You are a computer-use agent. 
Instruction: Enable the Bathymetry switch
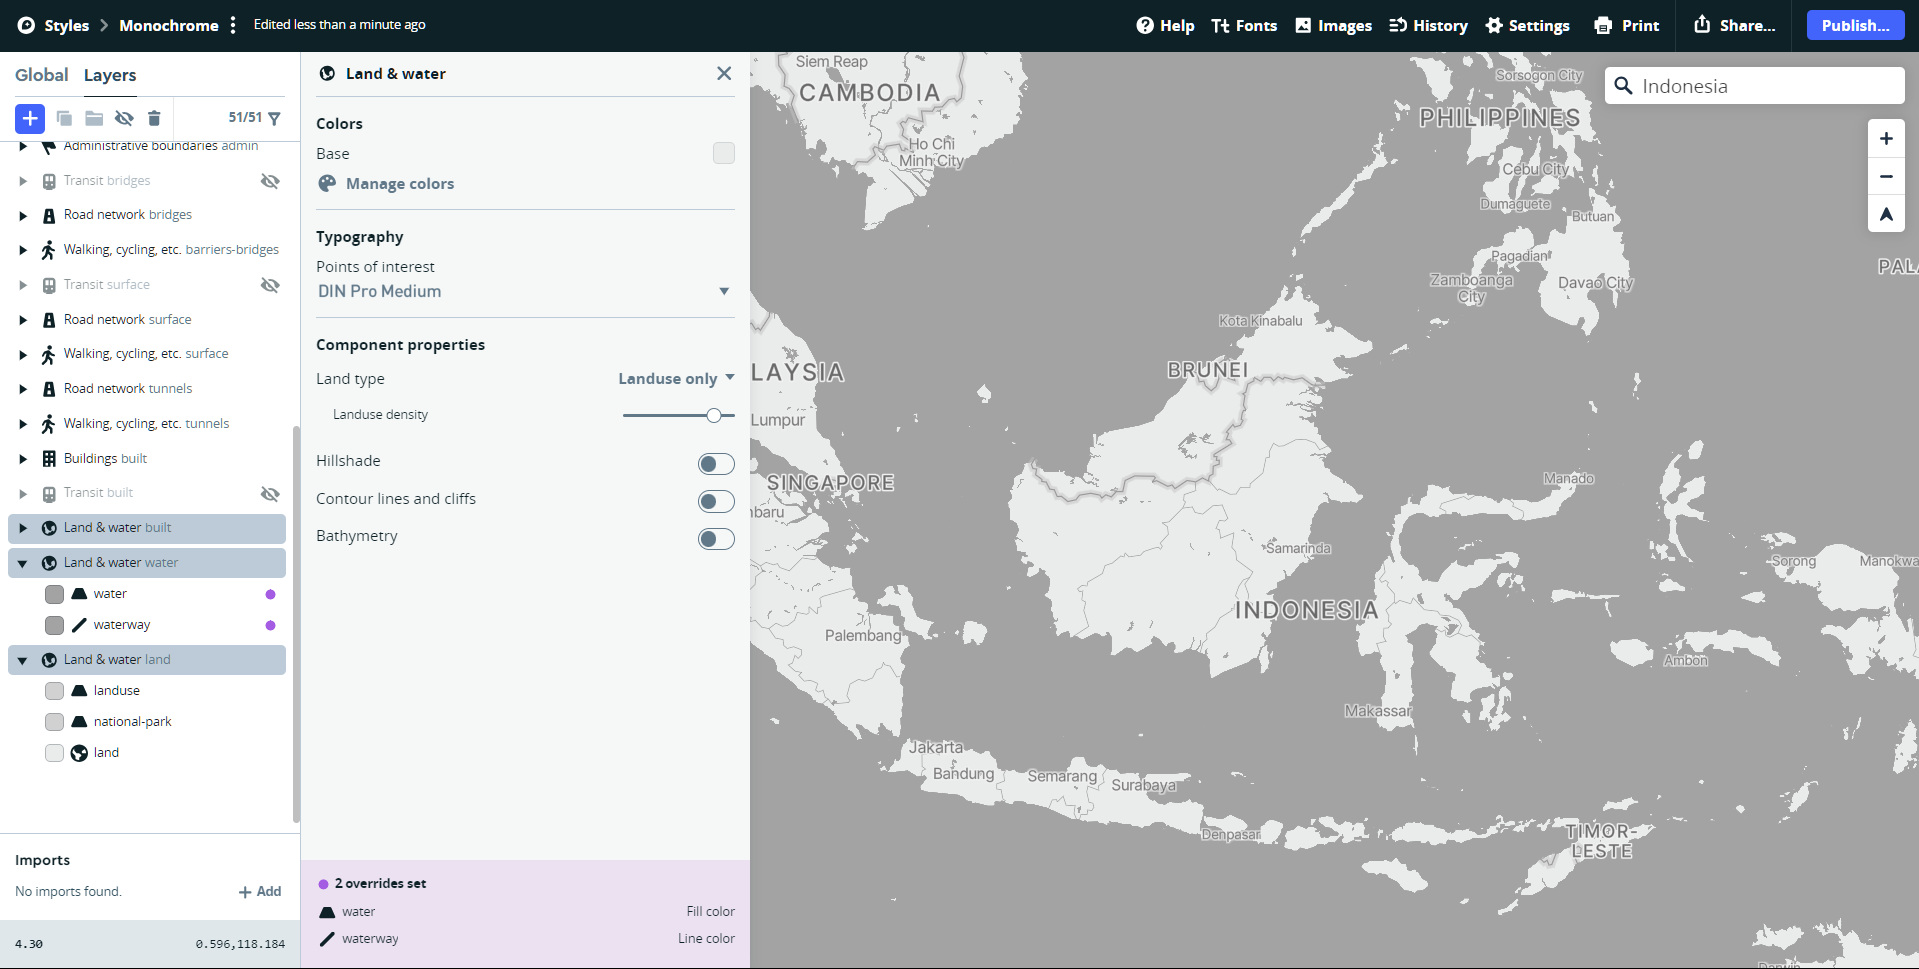715,540
